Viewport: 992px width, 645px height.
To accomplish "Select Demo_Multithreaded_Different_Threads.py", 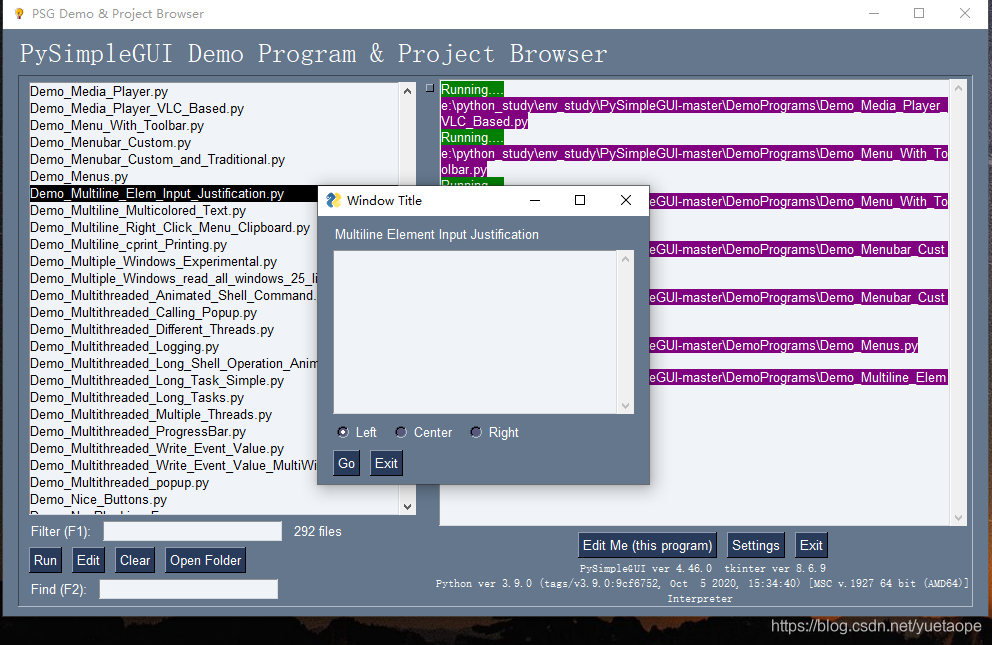I will coord(173,330).
